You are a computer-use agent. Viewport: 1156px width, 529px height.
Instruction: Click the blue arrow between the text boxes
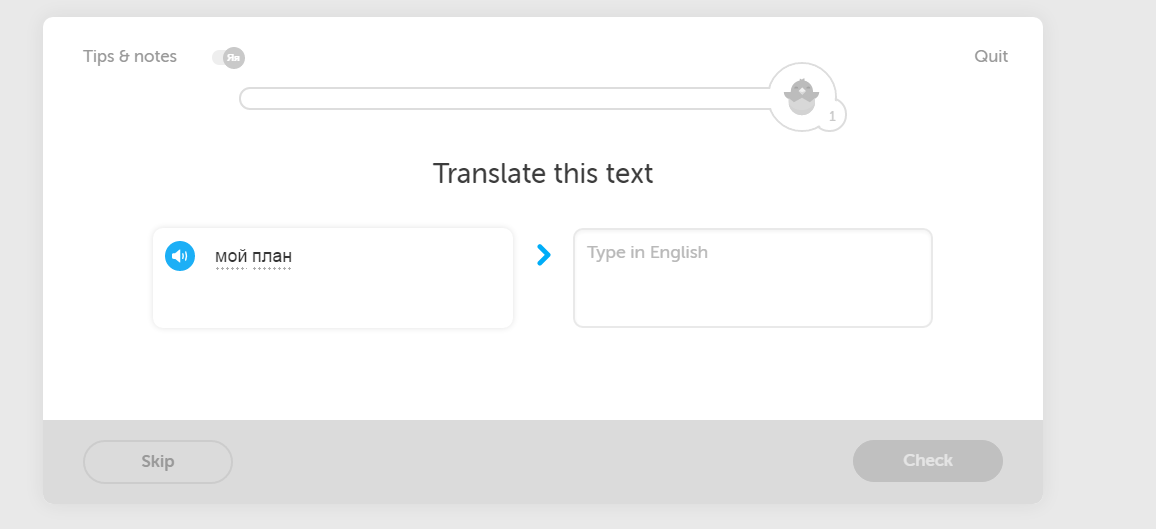click(x=544, y=255)
